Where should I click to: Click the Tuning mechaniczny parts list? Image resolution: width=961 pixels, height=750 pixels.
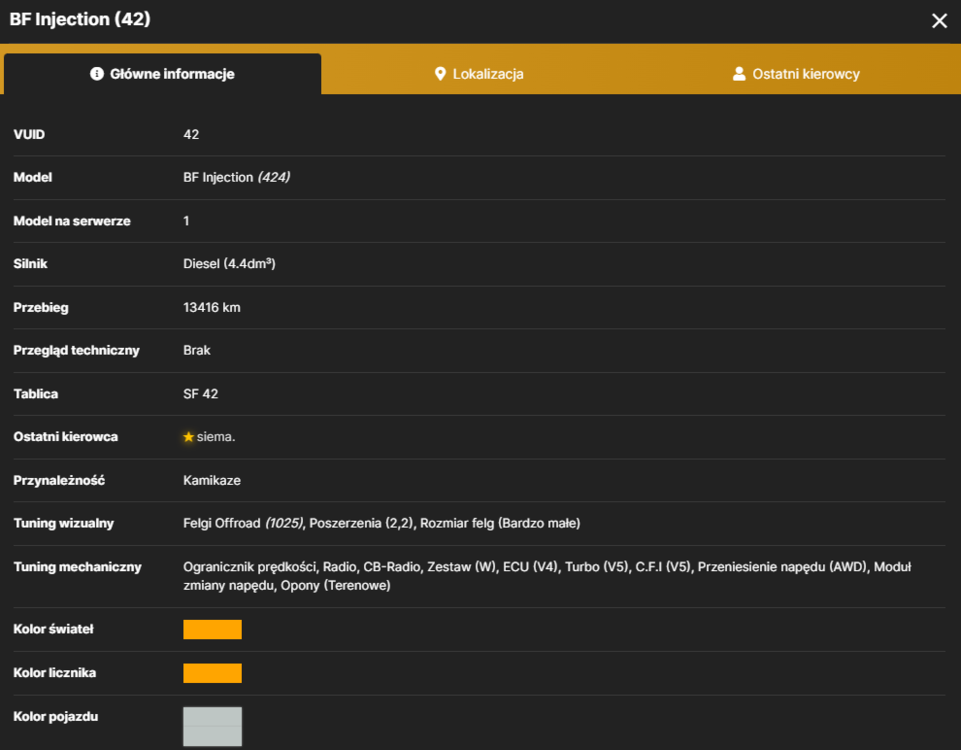click(x=547, y=576)
